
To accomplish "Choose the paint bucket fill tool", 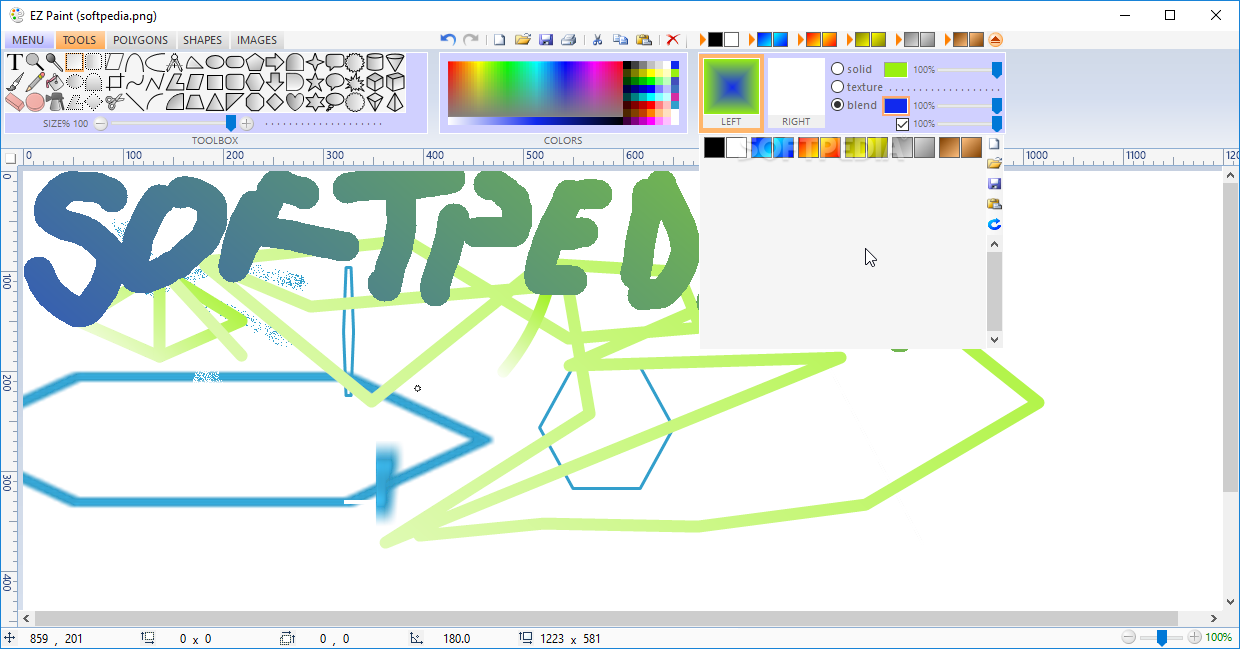I will coord(55,82).
